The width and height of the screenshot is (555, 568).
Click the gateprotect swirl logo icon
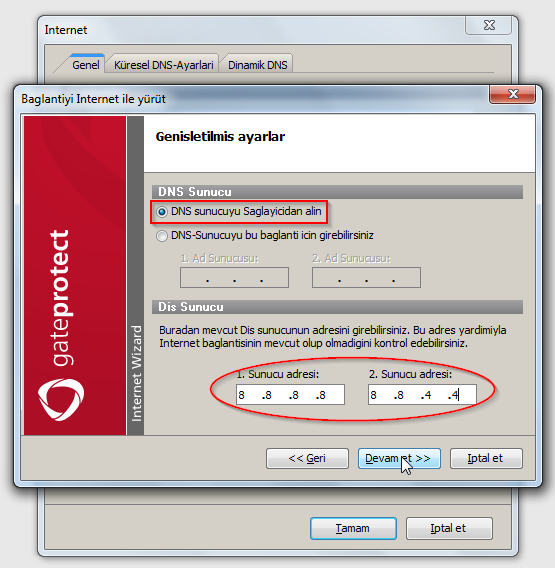(x=61, y=400)
